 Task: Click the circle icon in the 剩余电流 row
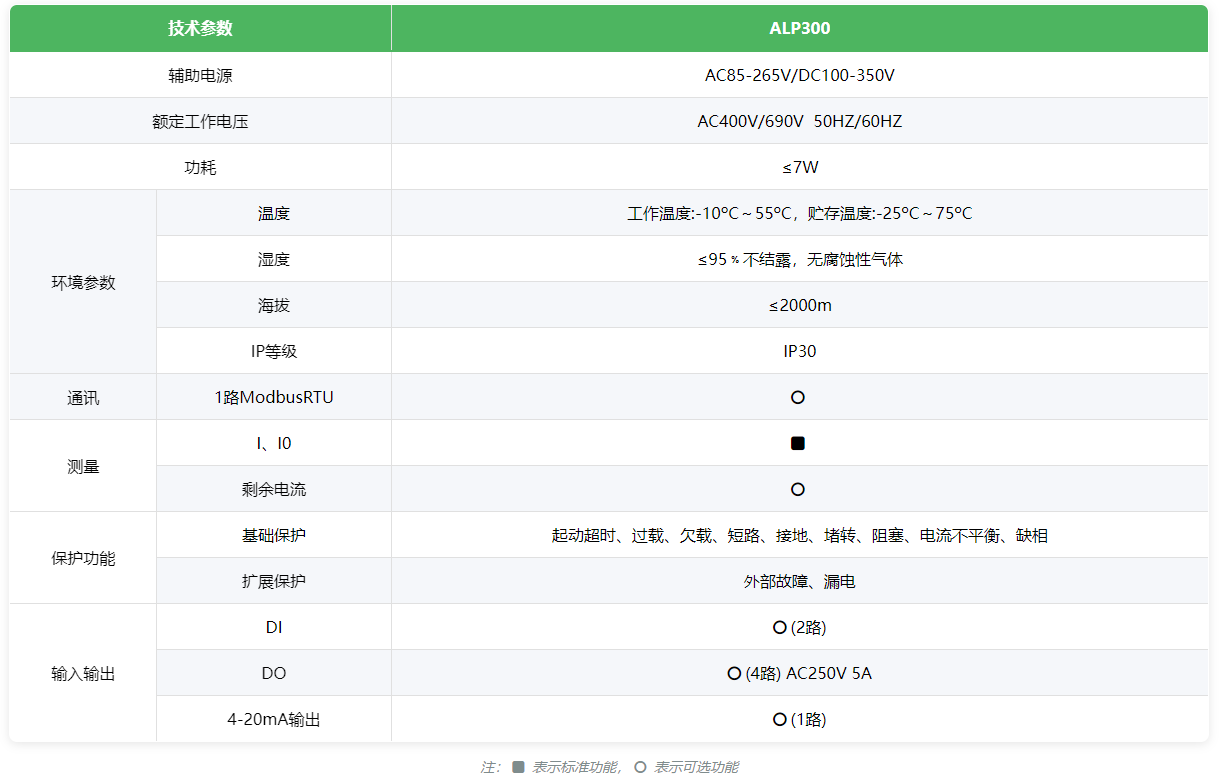coord(797,489)
